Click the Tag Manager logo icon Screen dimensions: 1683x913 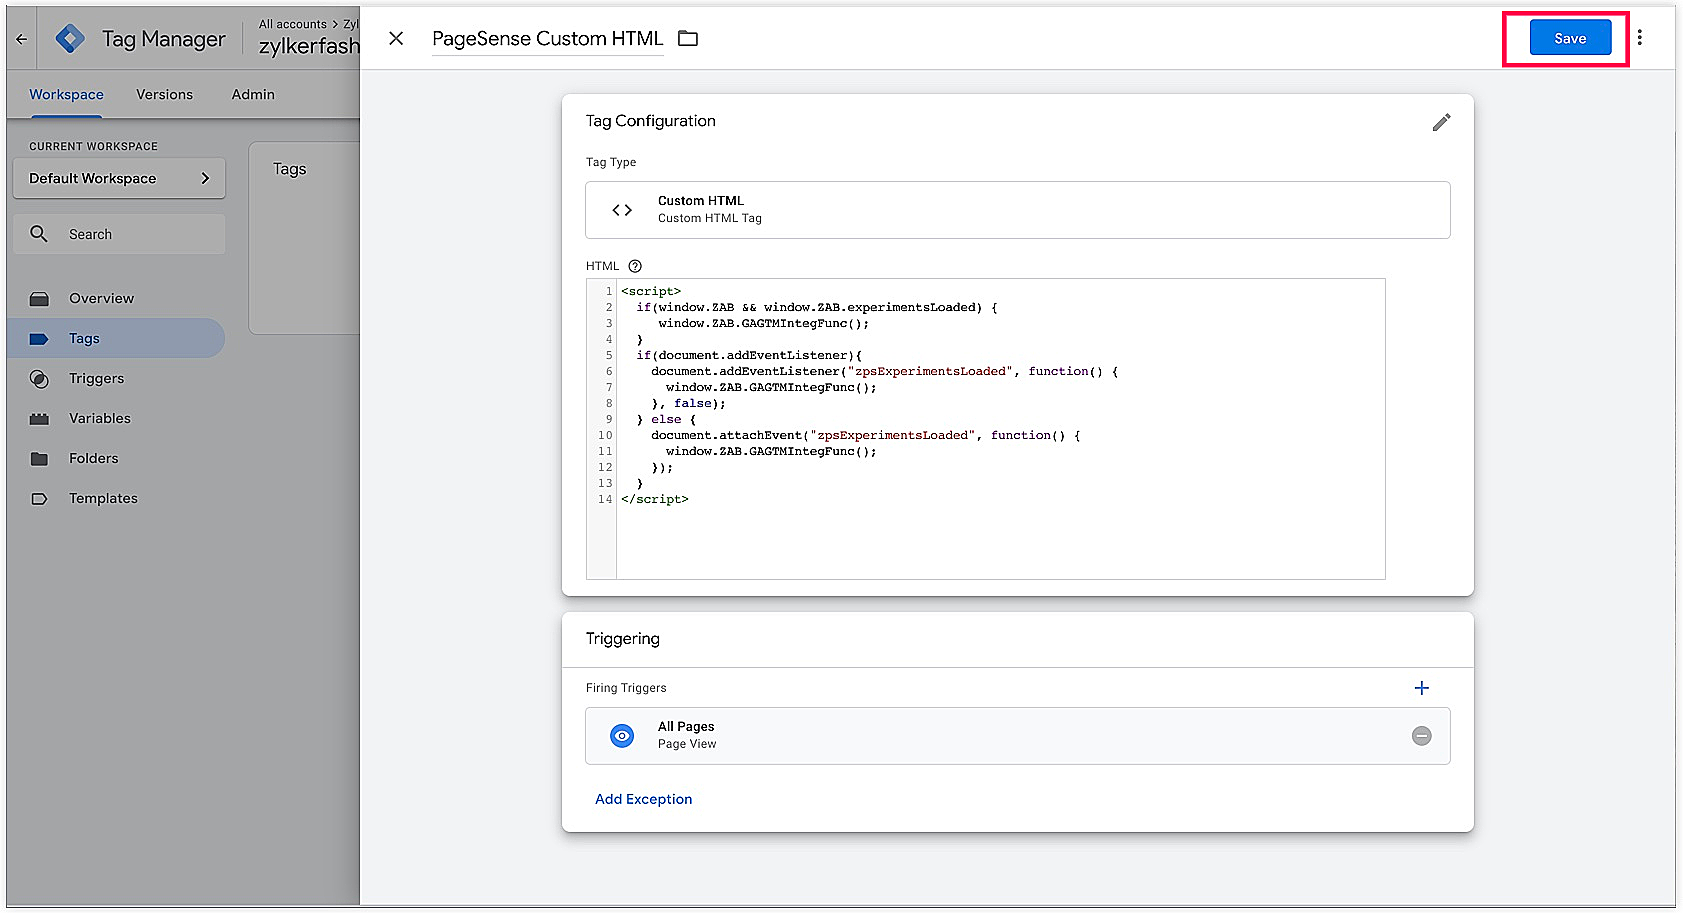coord(70,39)
